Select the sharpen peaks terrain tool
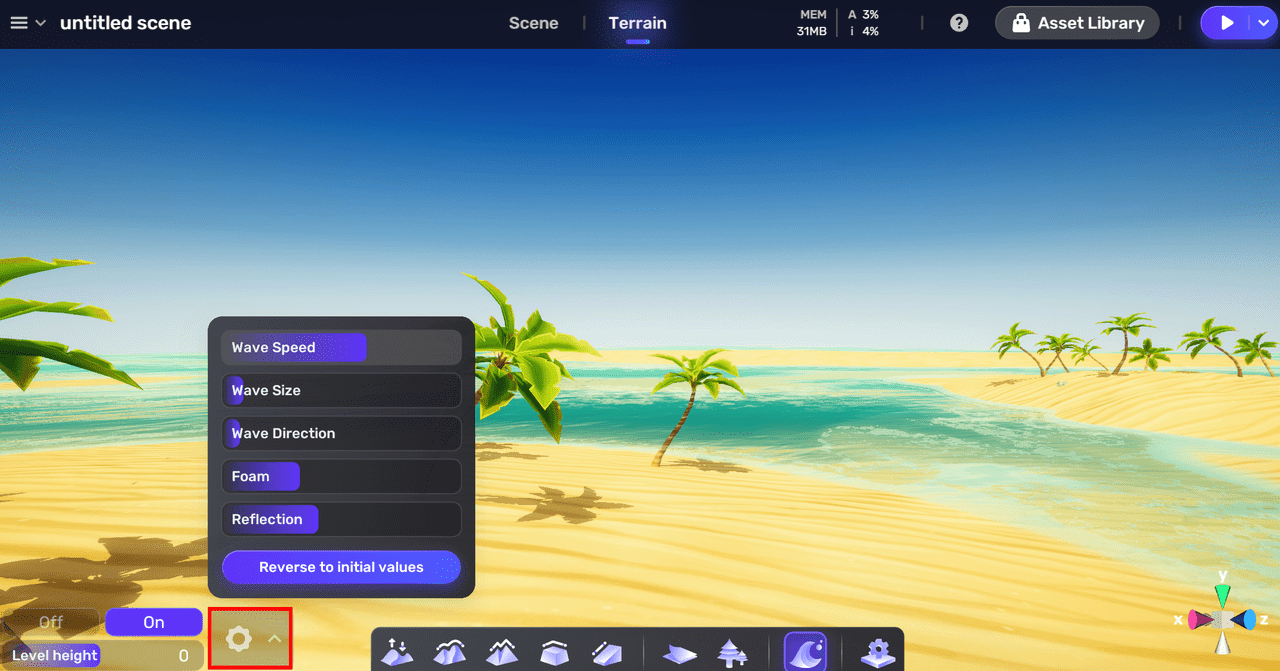 click(501, 653)
